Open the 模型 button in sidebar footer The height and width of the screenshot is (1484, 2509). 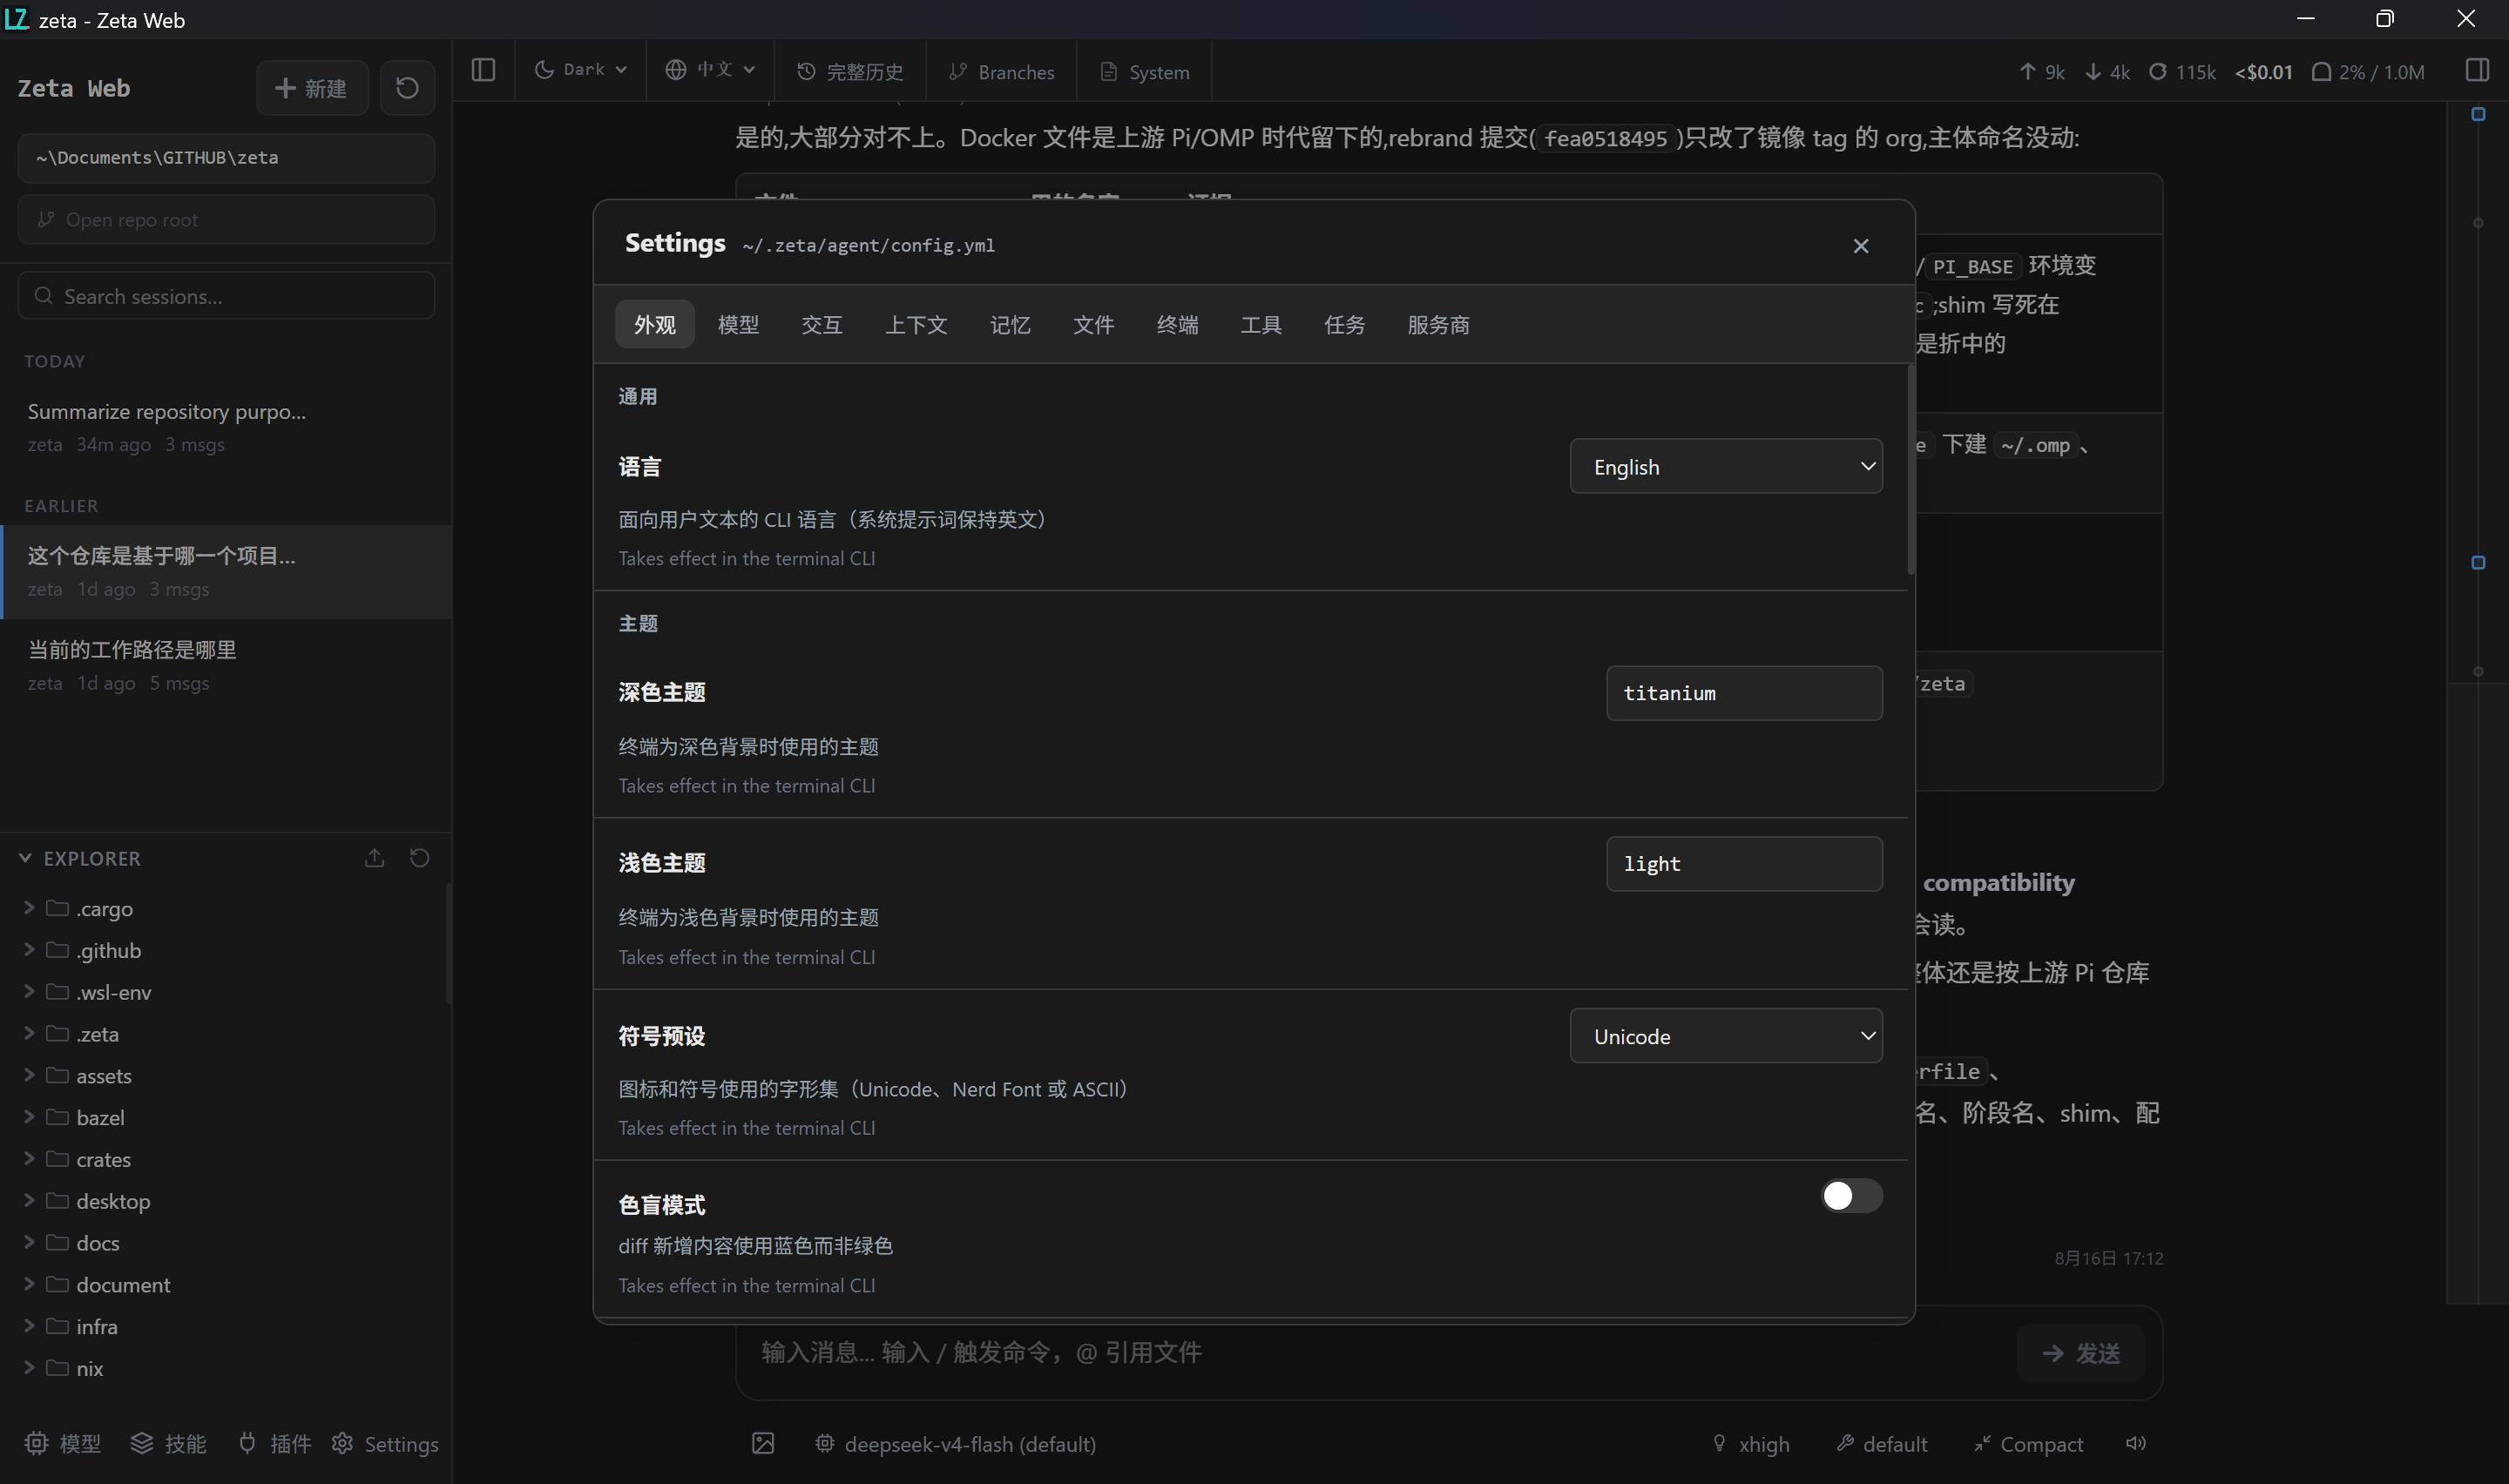(62, 1443)
